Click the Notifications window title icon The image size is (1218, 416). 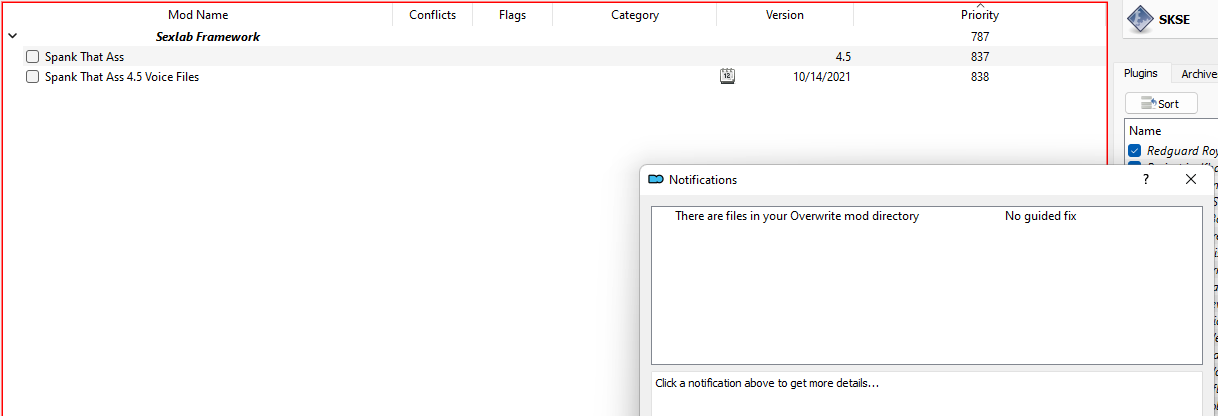pyautogui.click(x=656, y=179)
